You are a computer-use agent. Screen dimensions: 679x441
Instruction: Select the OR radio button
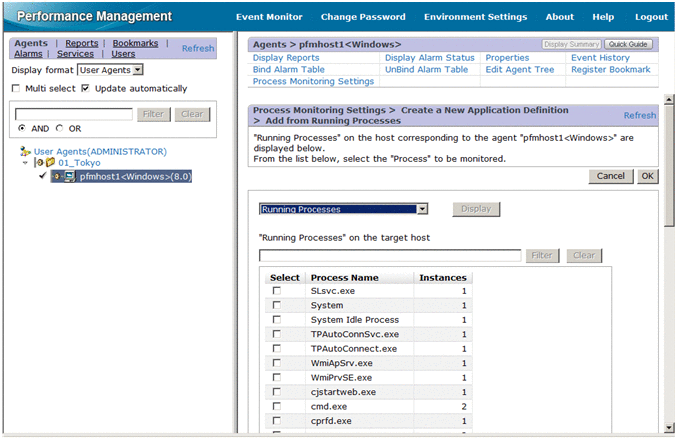pyautogui.click(x=60, y=129)
